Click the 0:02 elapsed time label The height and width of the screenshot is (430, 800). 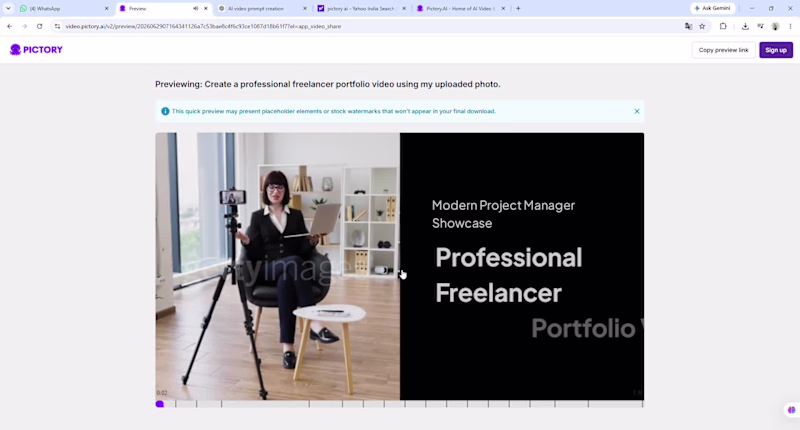[x=162, y=393]
